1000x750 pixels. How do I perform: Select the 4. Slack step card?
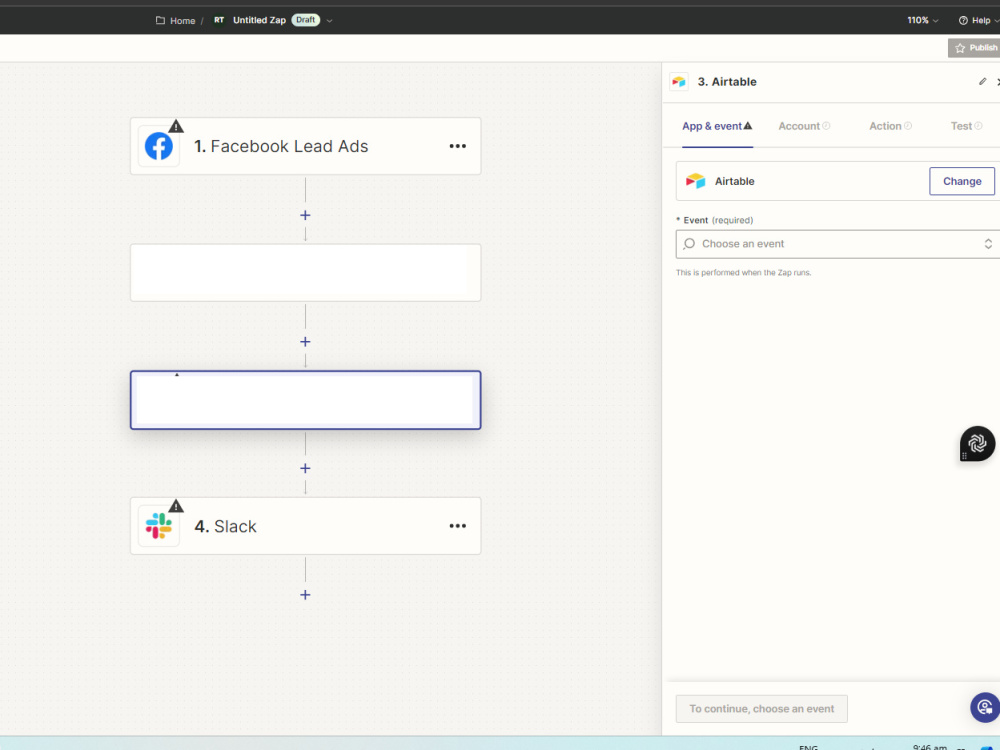305,526
